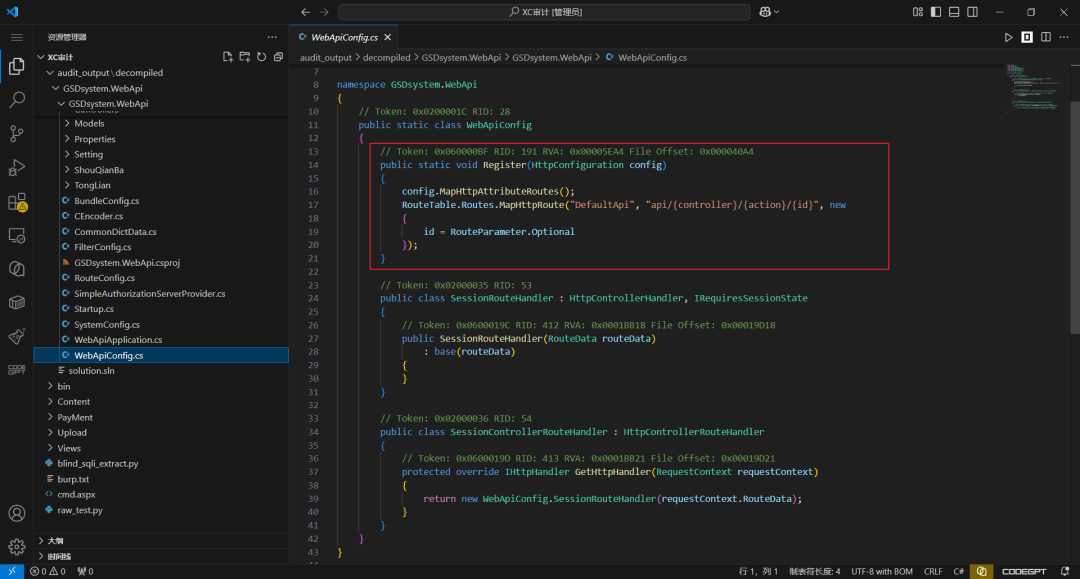Open the hamburger application menu
1080x579 pixels.
tap(17, 37)
